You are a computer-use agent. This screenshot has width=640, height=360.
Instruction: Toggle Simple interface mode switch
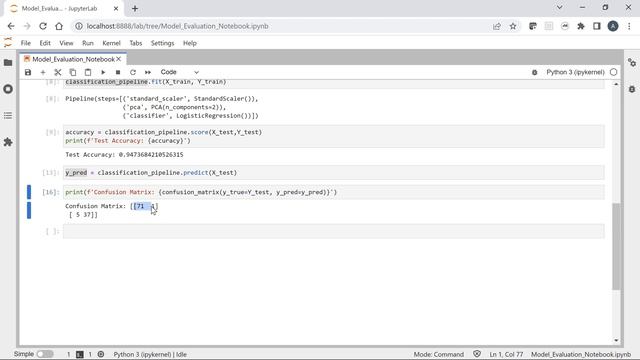pos(45,354)
